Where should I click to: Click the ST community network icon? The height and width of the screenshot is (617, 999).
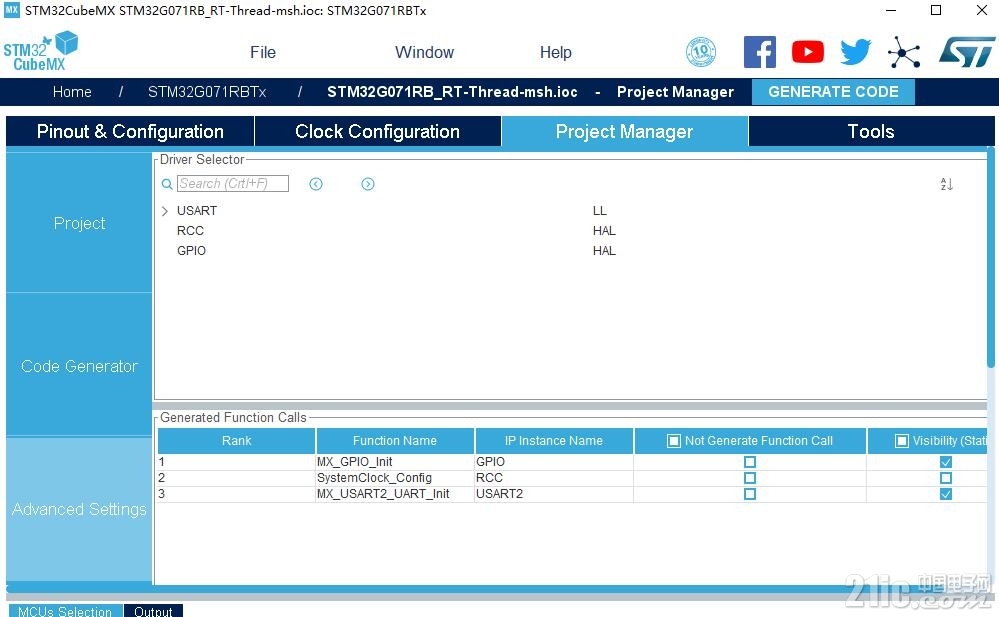tap(904, 52)
